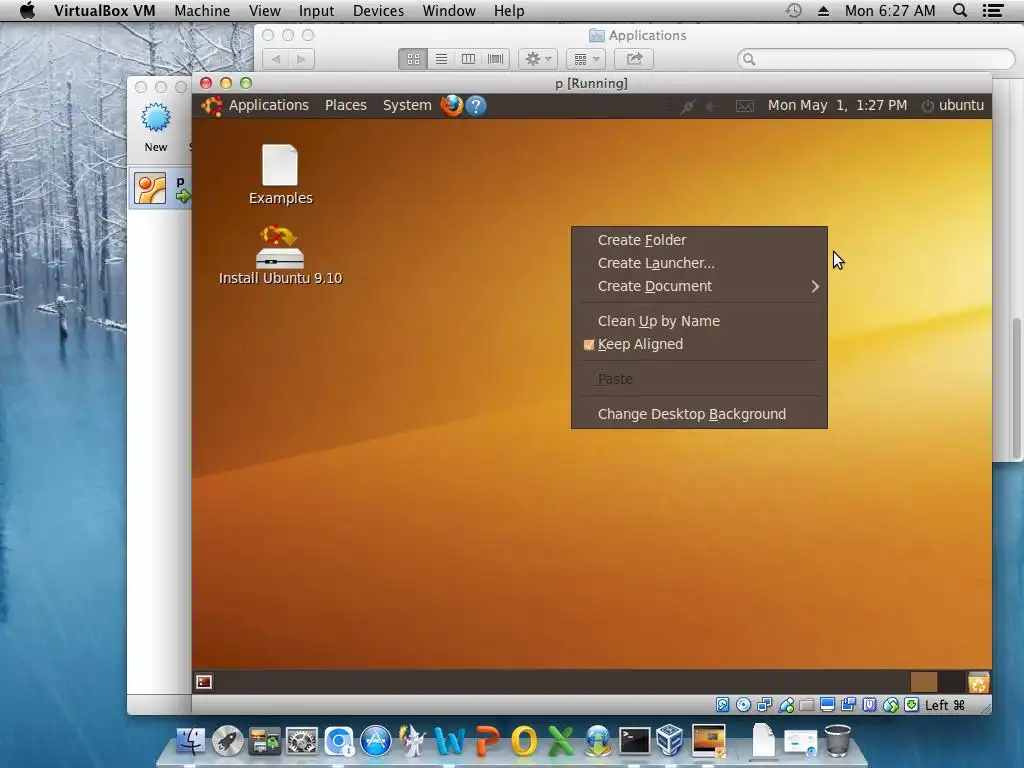
Task: Open the Machine menu in macOS menu bar
Action: [202, 11]
